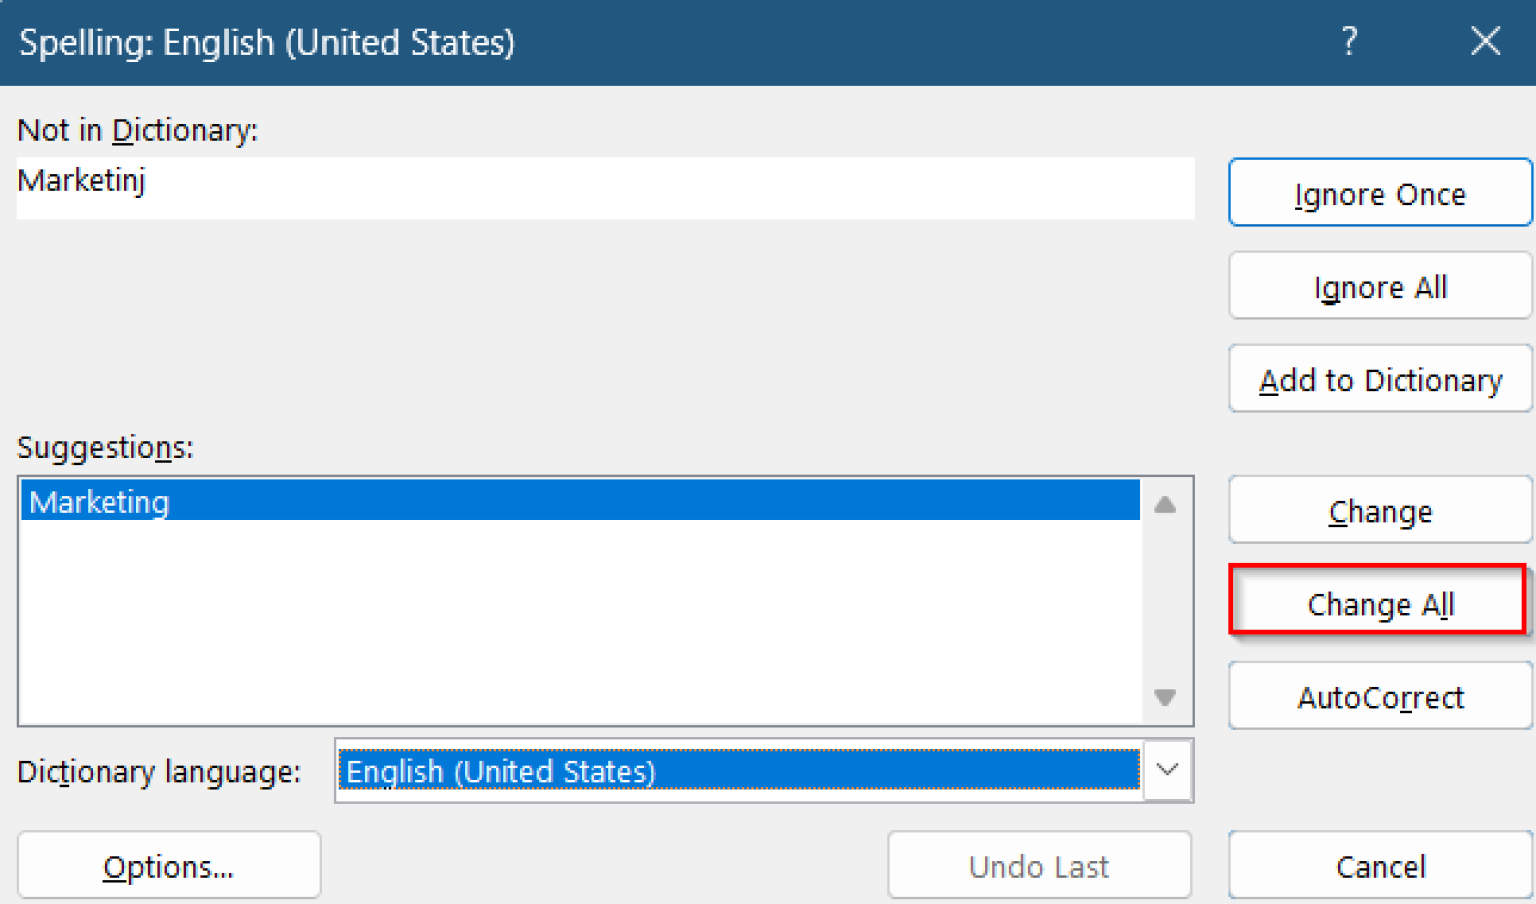Cancel the spelling check
The height and width of the screenshot is (904, 1536).
pyautogui.click(x=1379, y=866)
